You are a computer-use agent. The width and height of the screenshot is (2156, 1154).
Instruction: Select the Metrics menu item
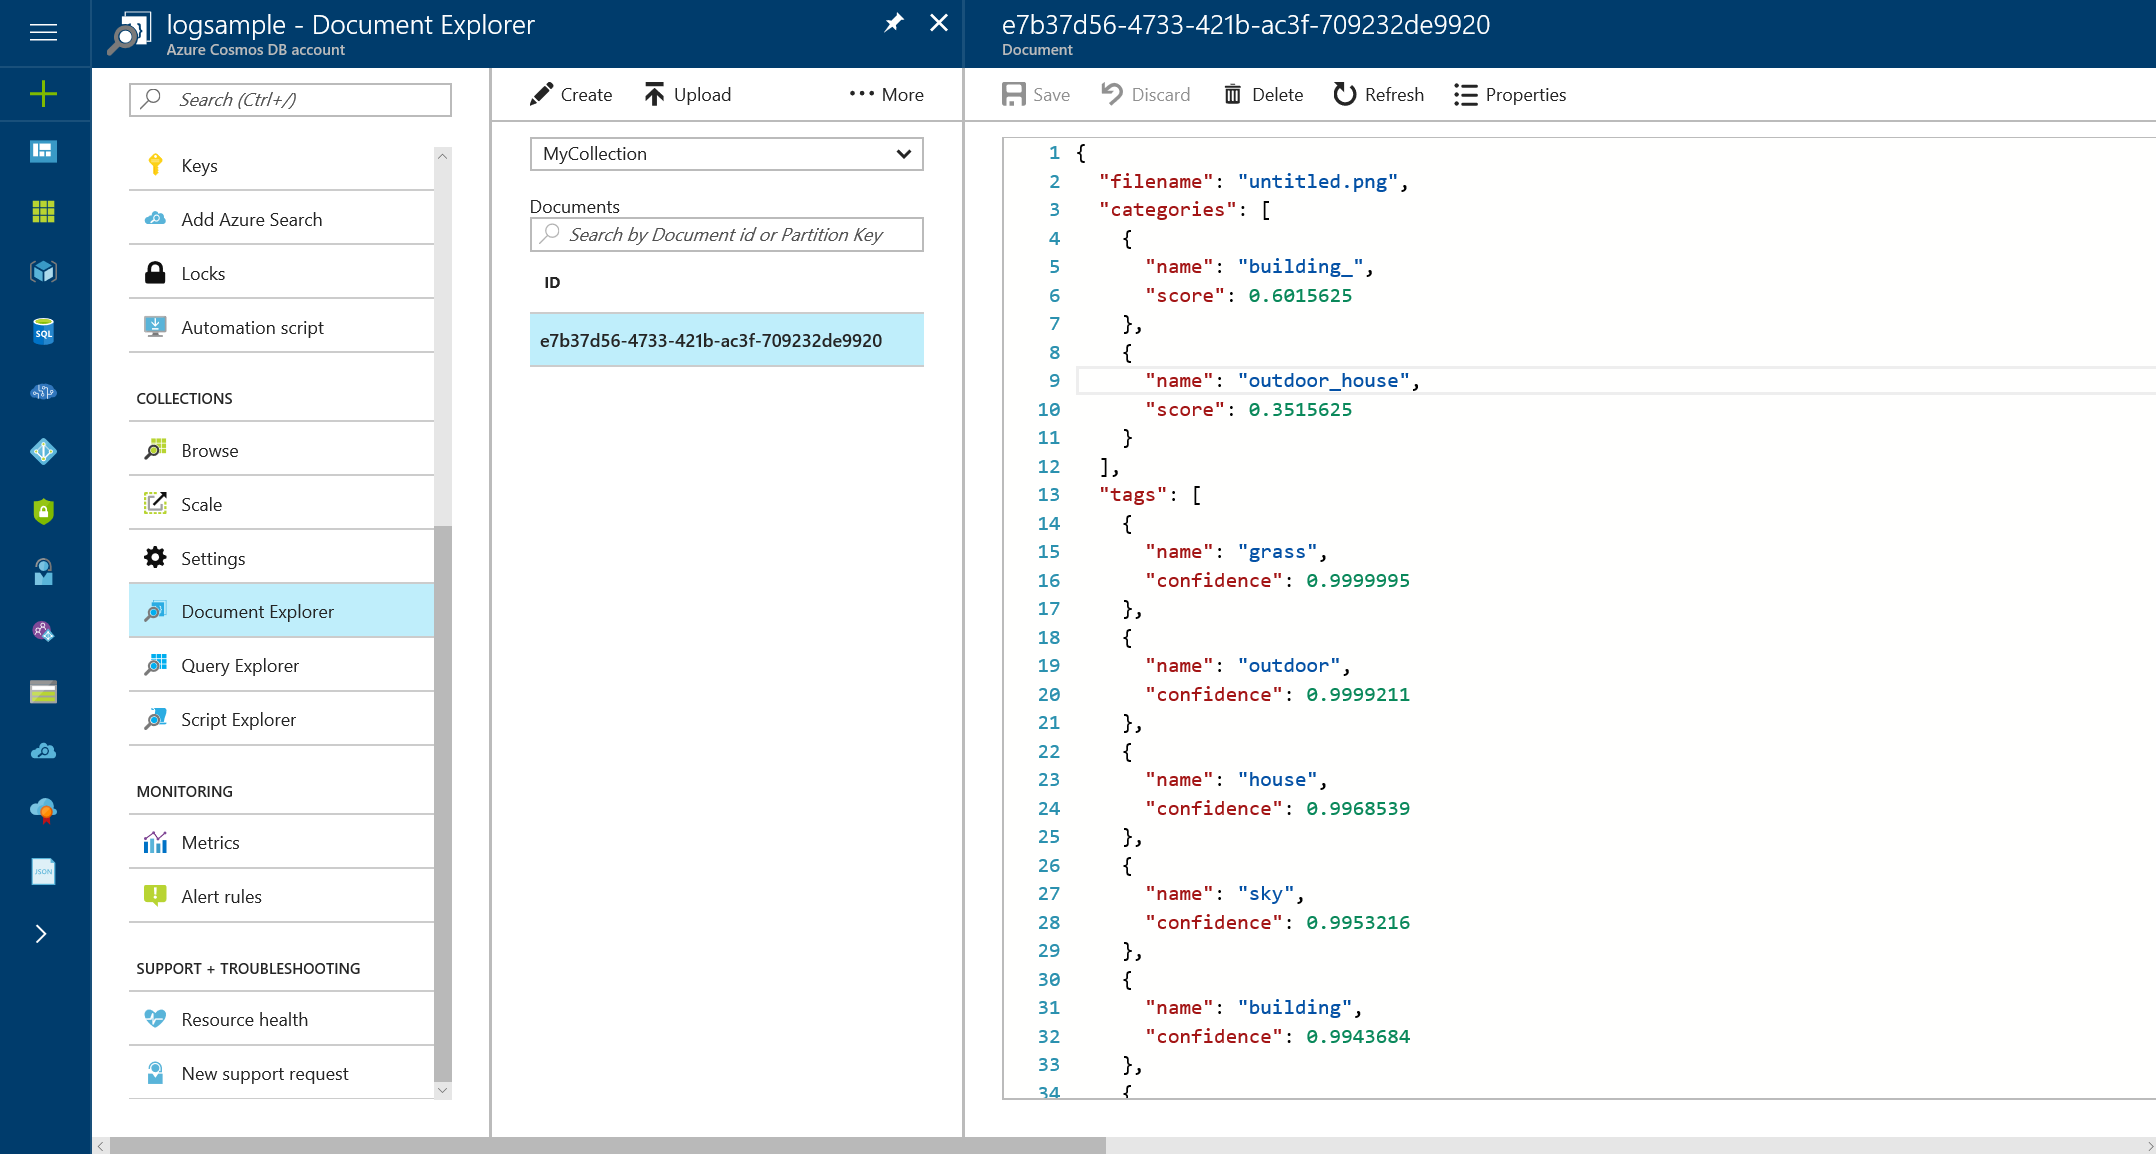[210, 842]
